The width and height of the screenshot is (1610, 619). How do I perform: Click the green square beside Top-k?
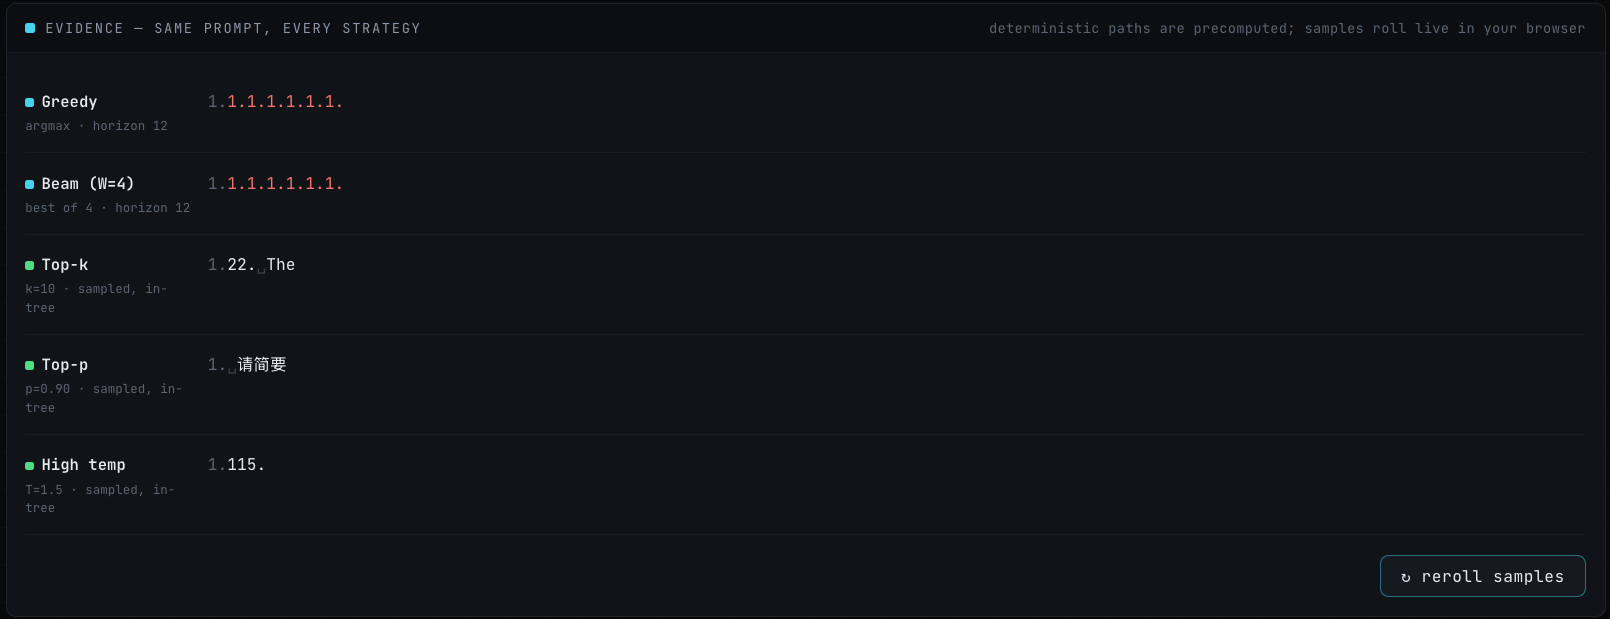tap(30, 265)
